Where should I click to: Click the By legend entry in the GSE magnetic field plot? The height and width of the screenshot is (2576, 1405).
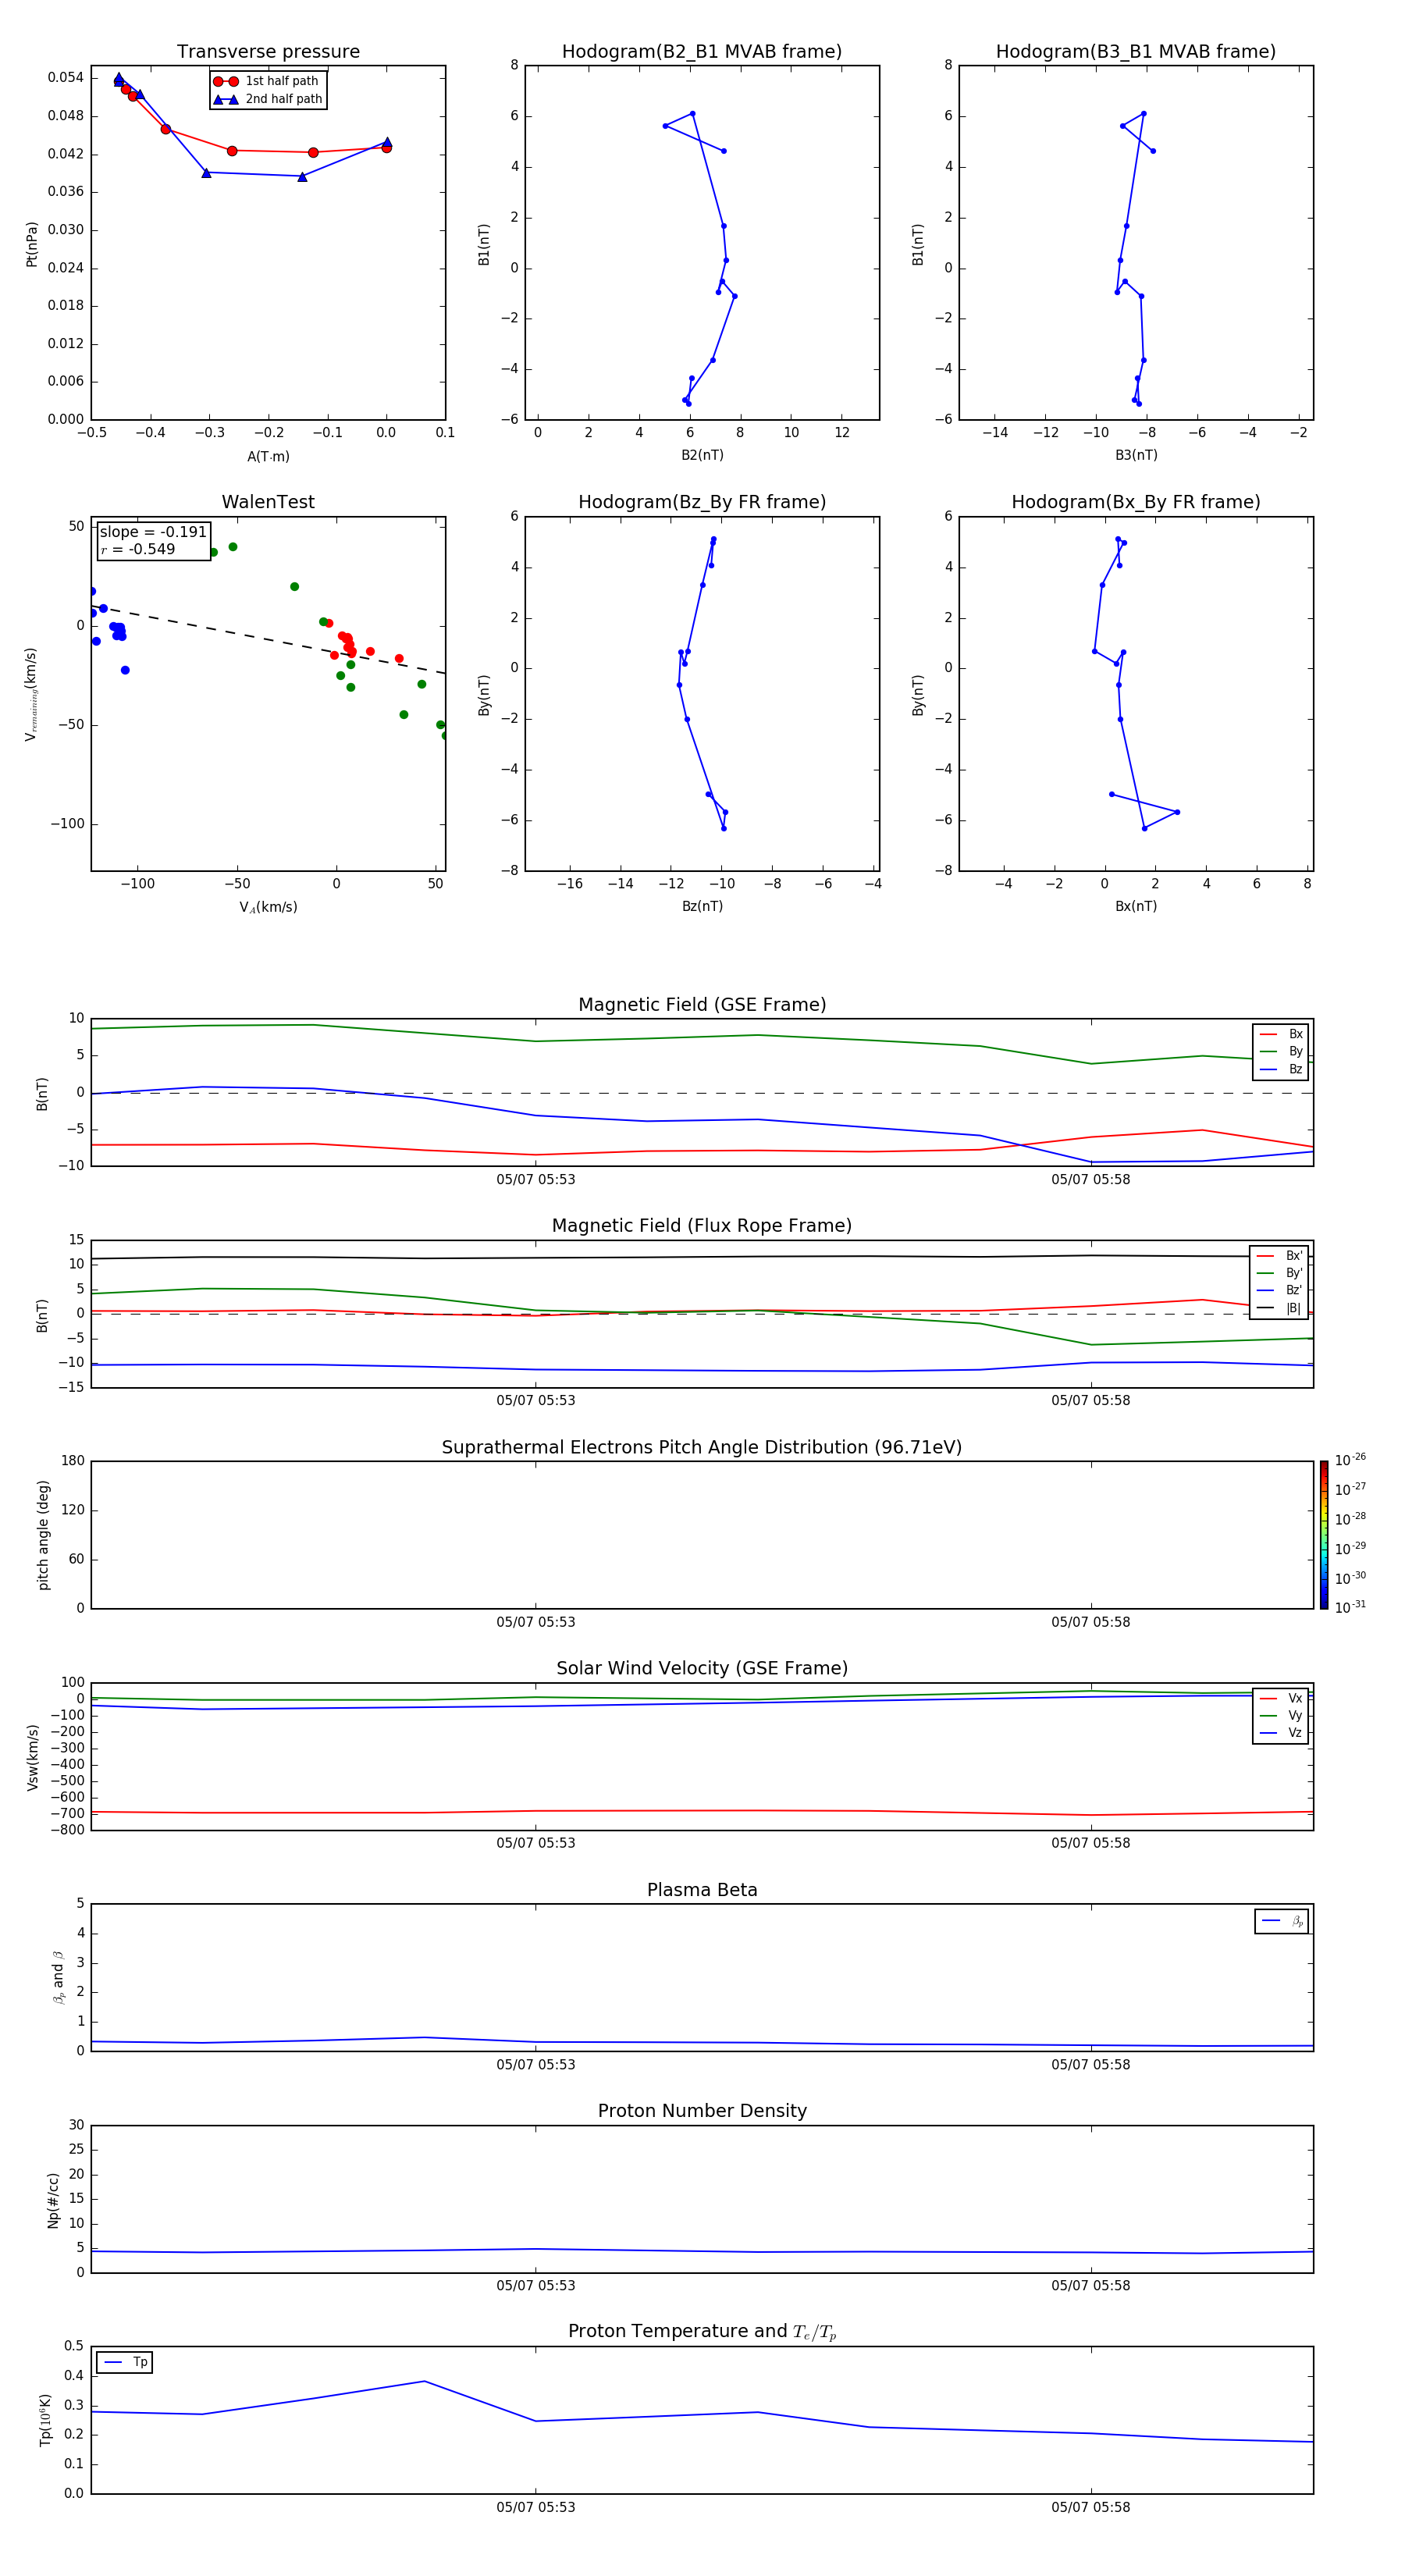pyautogui.click(x=1281, y=1052)
